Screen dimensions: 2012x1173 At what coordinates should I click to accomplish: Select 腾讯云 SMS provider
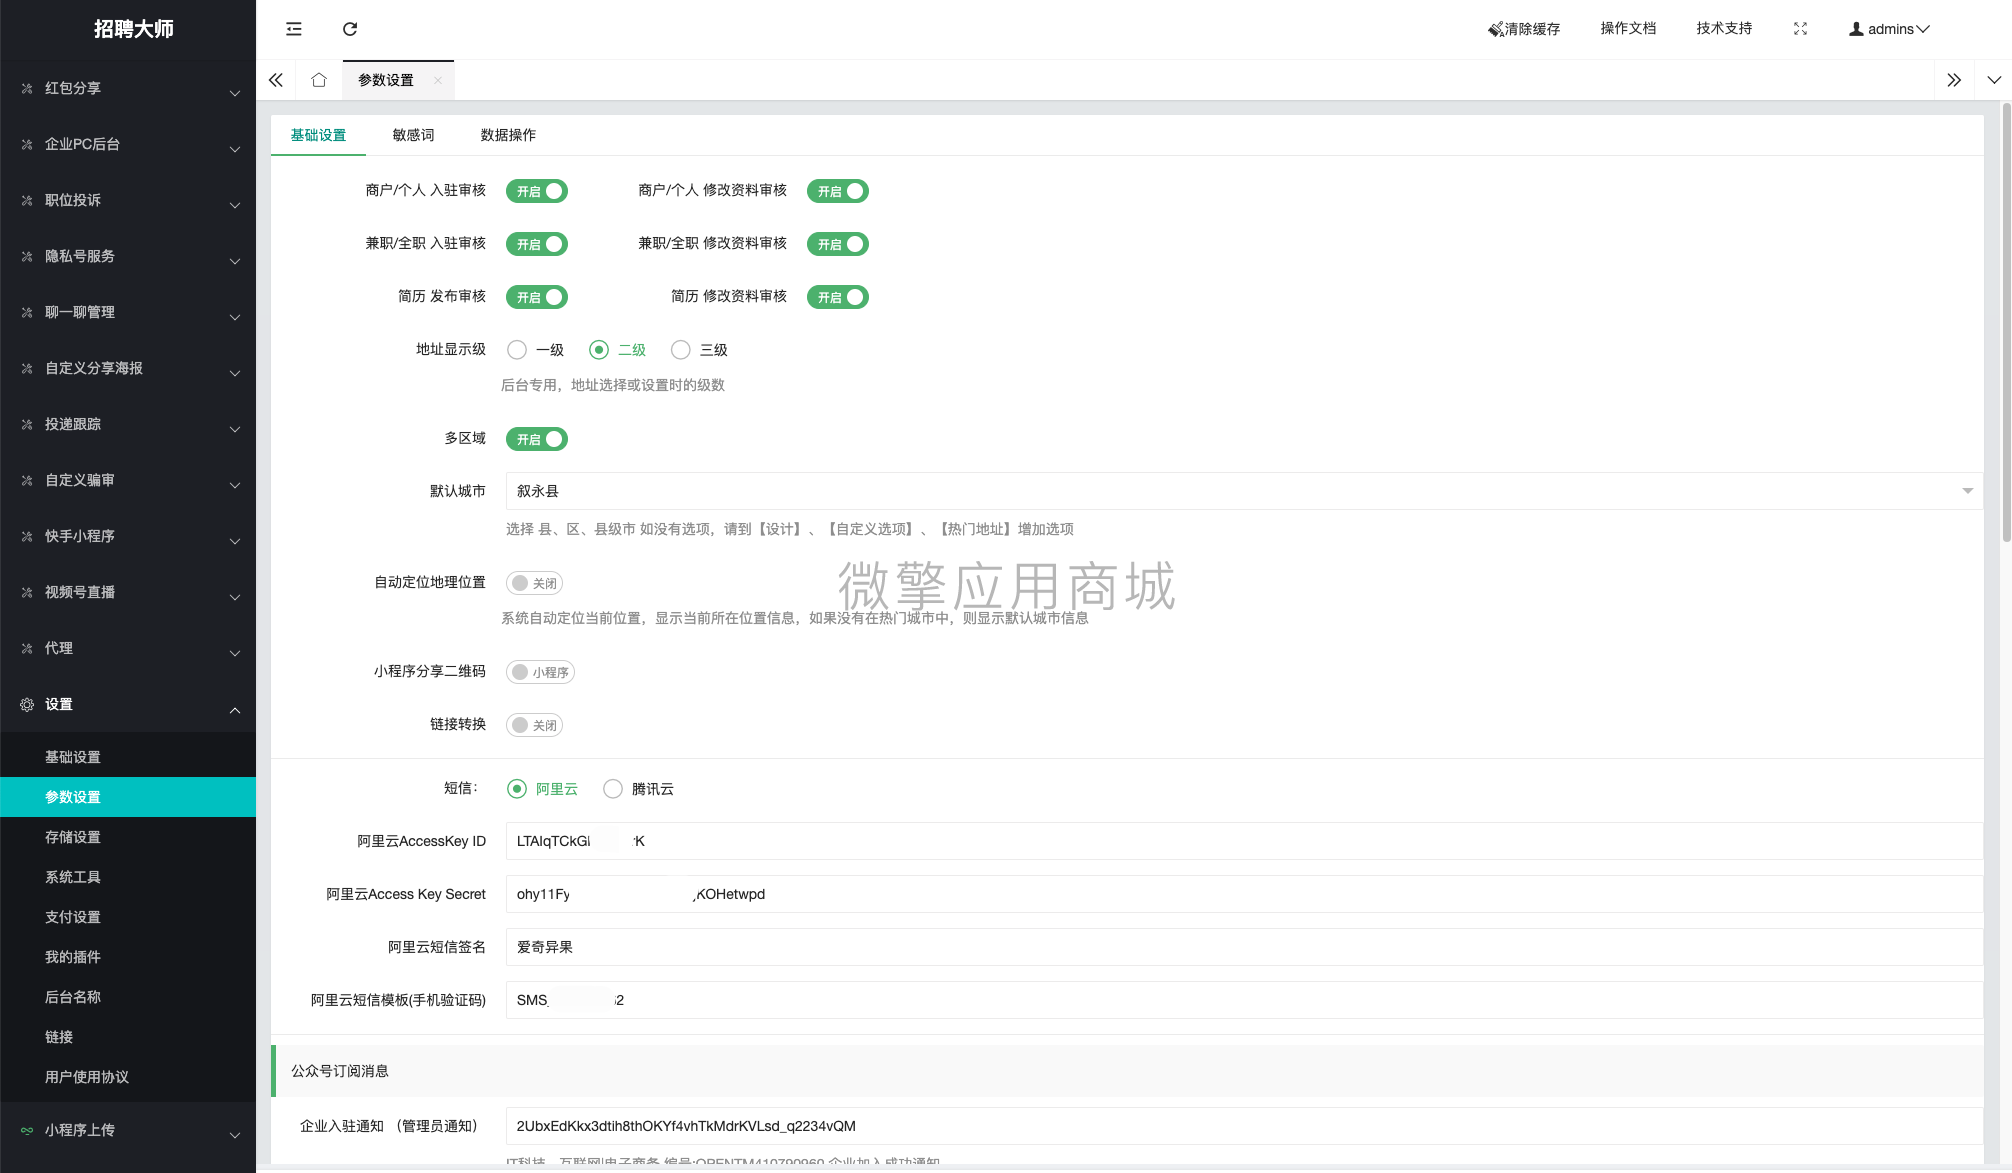coord(613,789)
